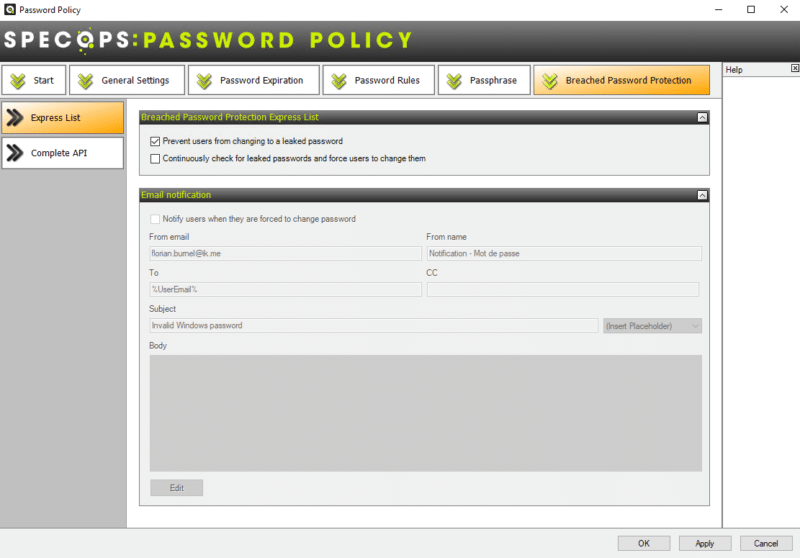This screenshot has height=558, width=800.
Task: Click the chevron icon on General Settings tab
Action: coord(85,81)
